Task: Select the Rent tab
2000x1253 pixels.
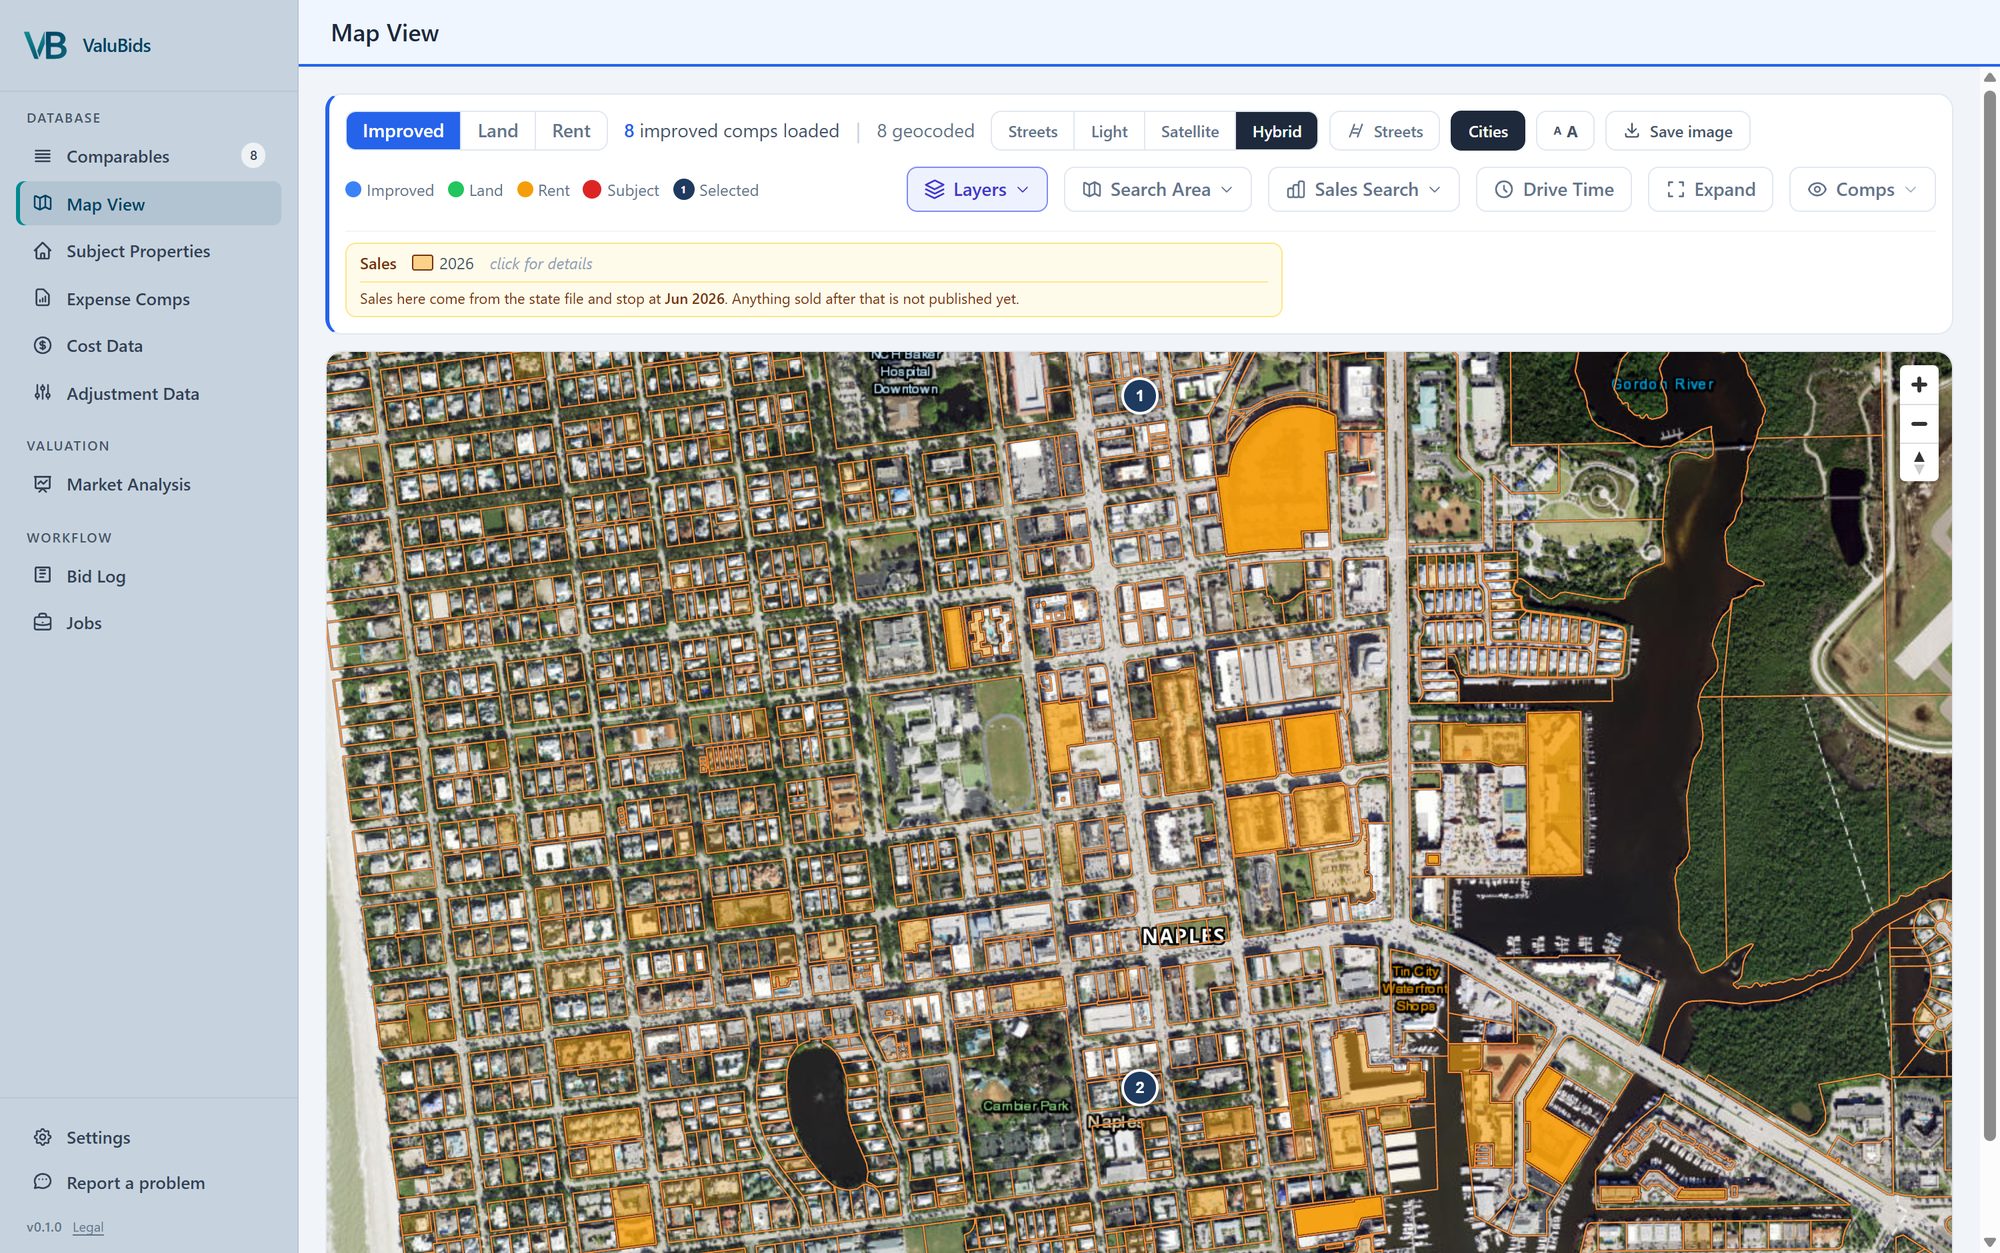Action: pyautogui.click(x=571, y=131)
